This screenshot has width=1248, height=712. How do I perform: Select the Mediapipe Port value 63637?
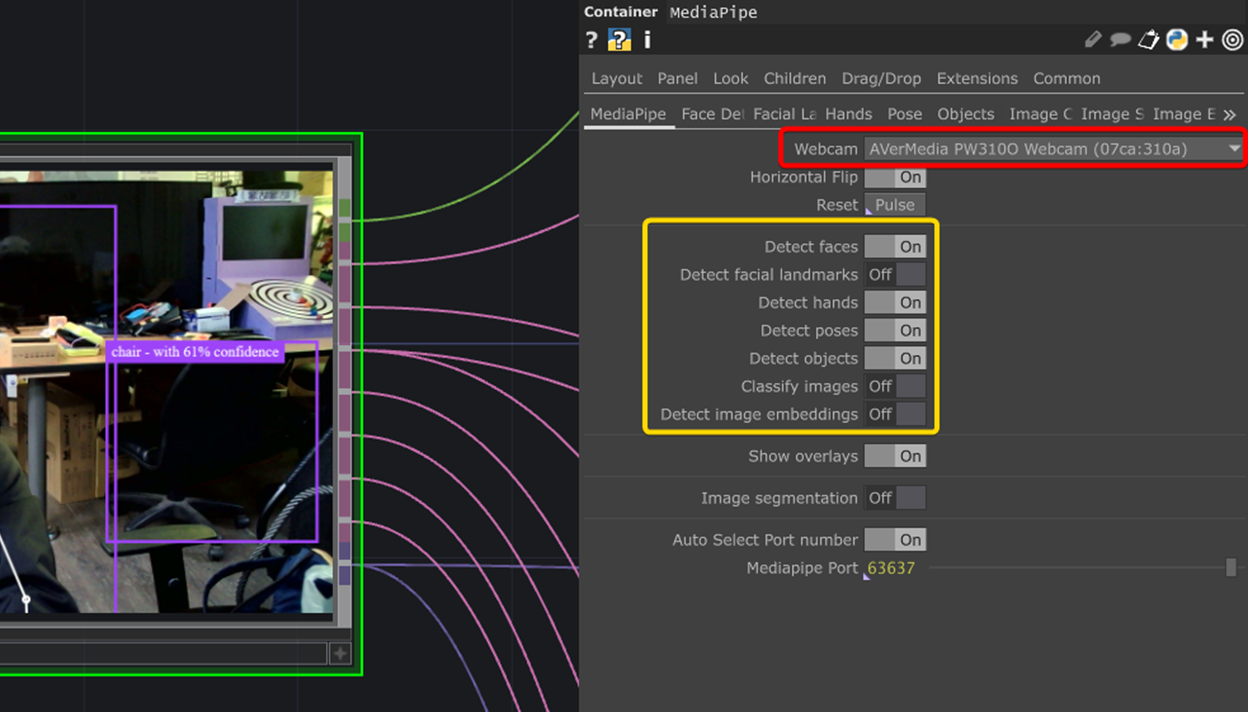(x=891, y=567)
